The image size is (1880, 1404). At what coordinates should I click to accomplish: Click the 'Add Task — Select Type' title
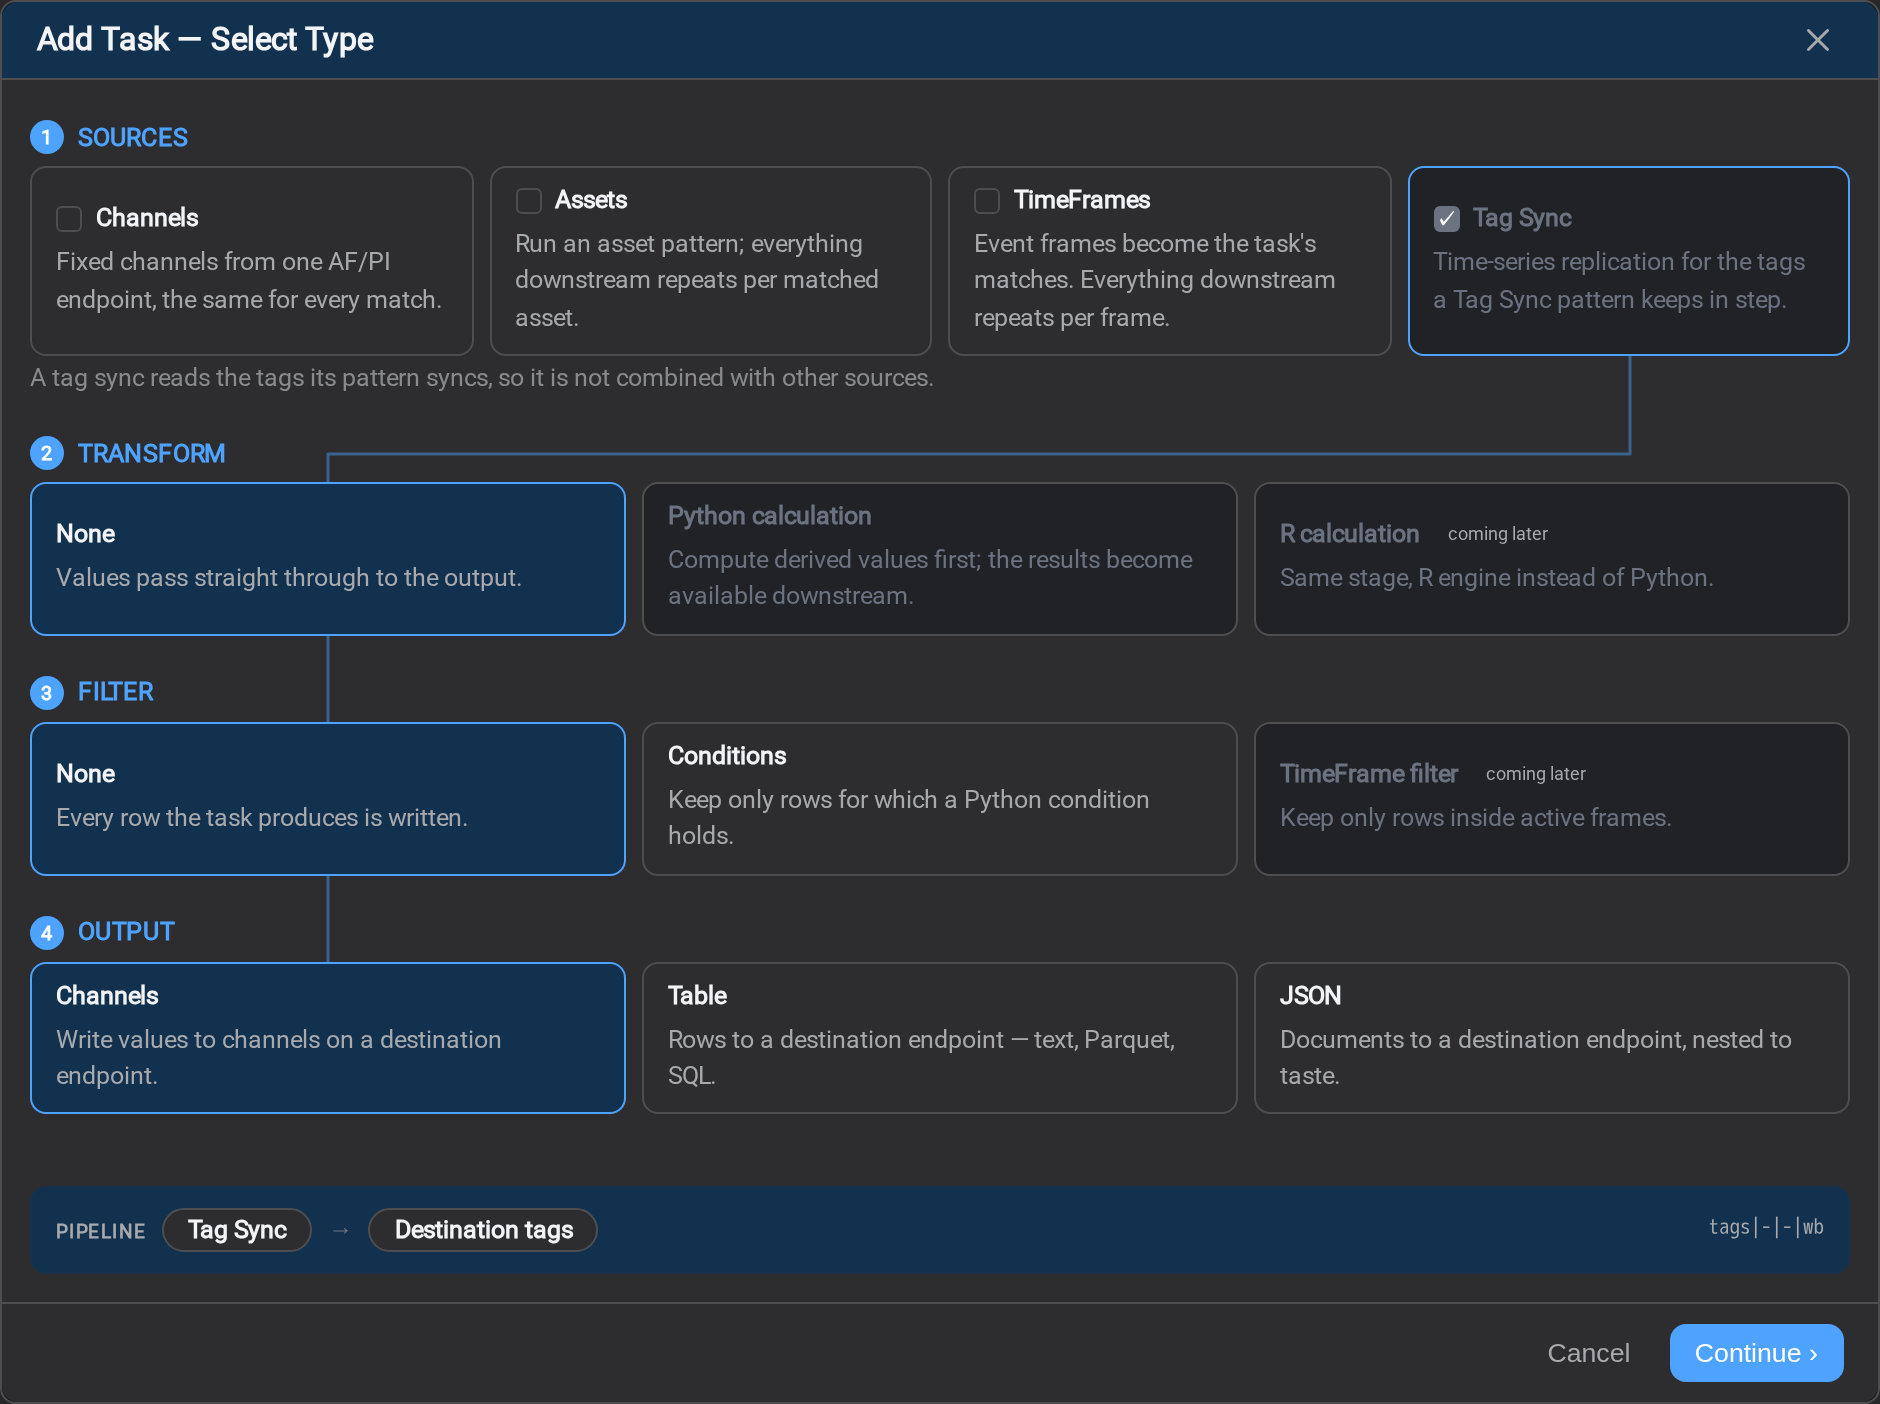click(205, 39)
